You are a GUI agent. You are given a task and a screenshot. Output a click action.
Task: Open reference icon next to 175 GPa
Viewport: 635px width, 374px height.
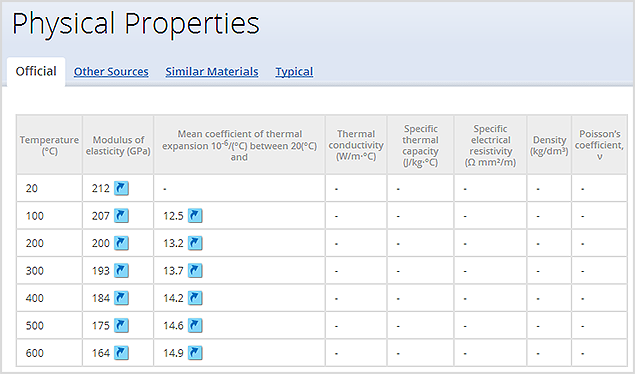point(121,325)
